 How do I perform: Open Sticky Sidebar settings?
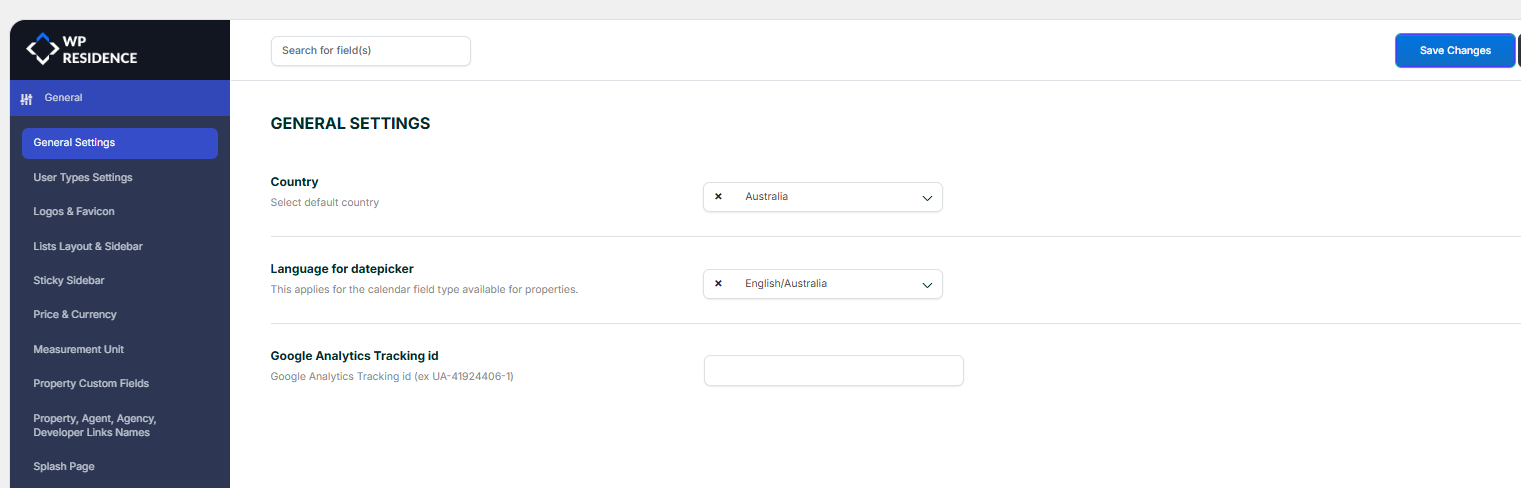(69, 281)
